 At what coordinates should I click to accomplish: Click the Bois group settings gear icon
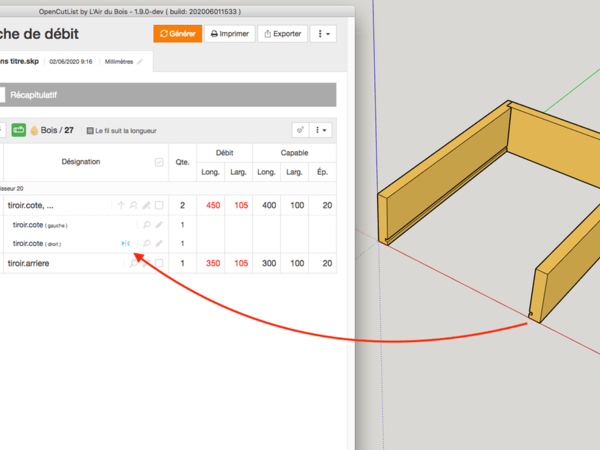(299, 130)
